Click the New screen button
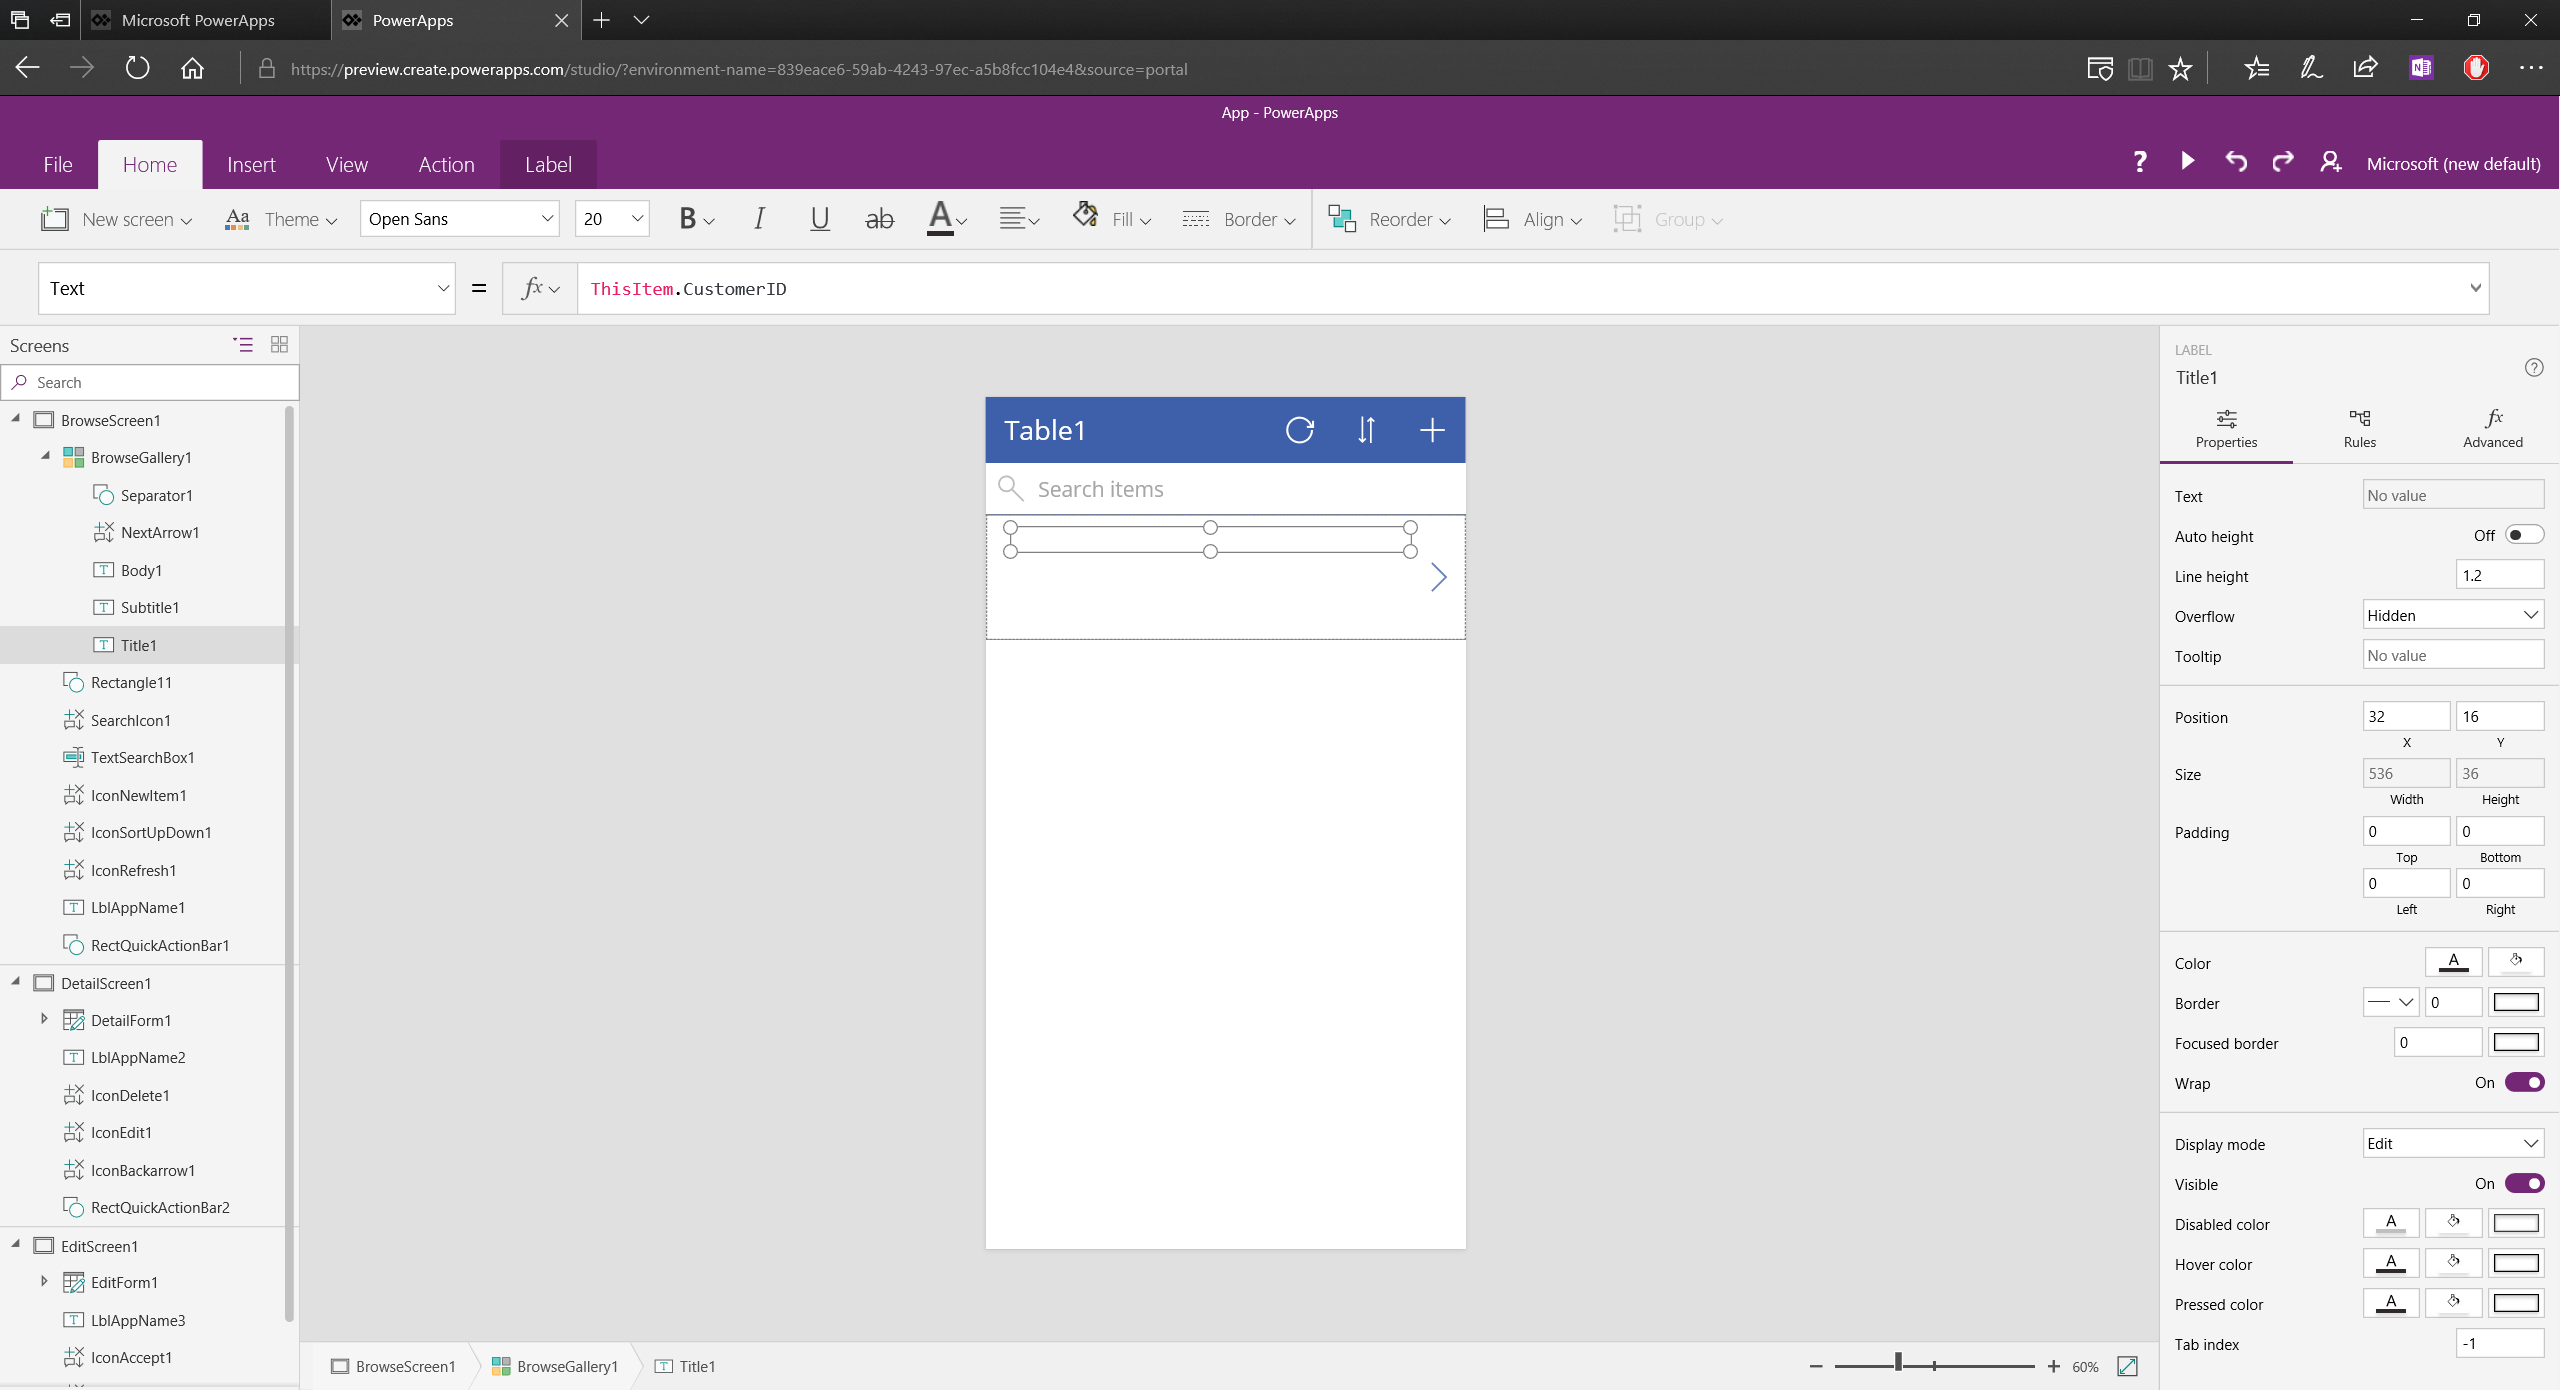The image size is (2560, 1390). click(x=116, y=219)
